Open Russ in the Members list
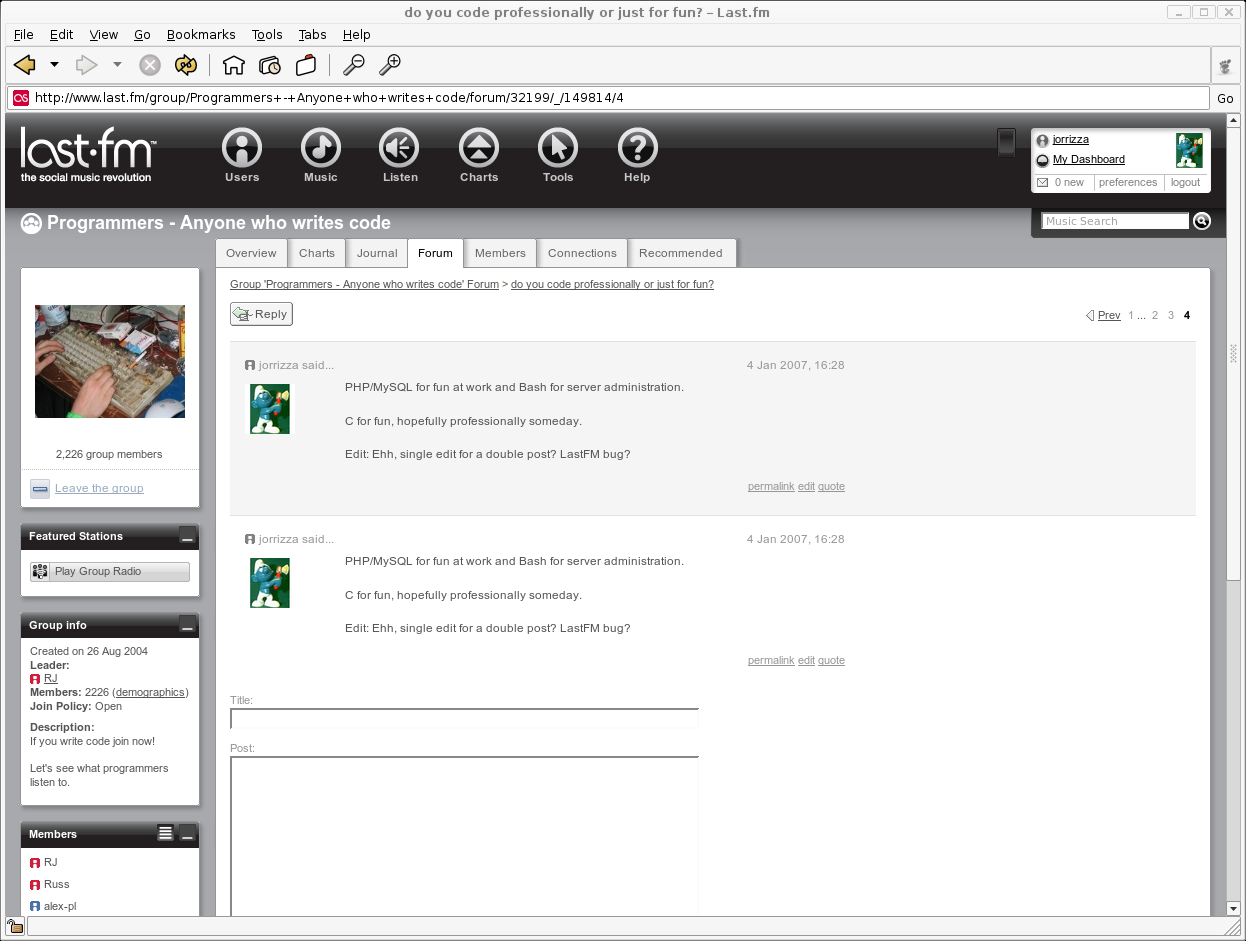 [57, 884]
